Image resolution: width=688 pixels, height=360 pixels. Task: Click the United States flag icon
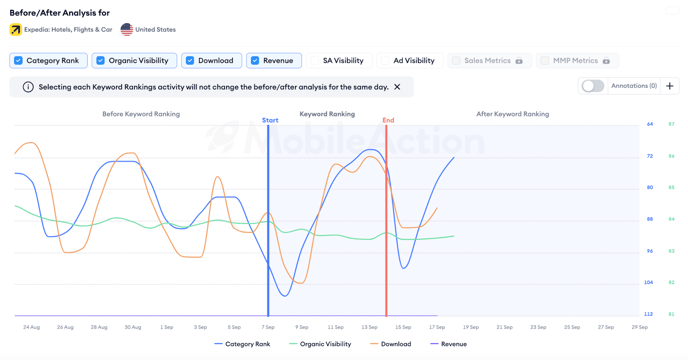(x=127, y=29)
